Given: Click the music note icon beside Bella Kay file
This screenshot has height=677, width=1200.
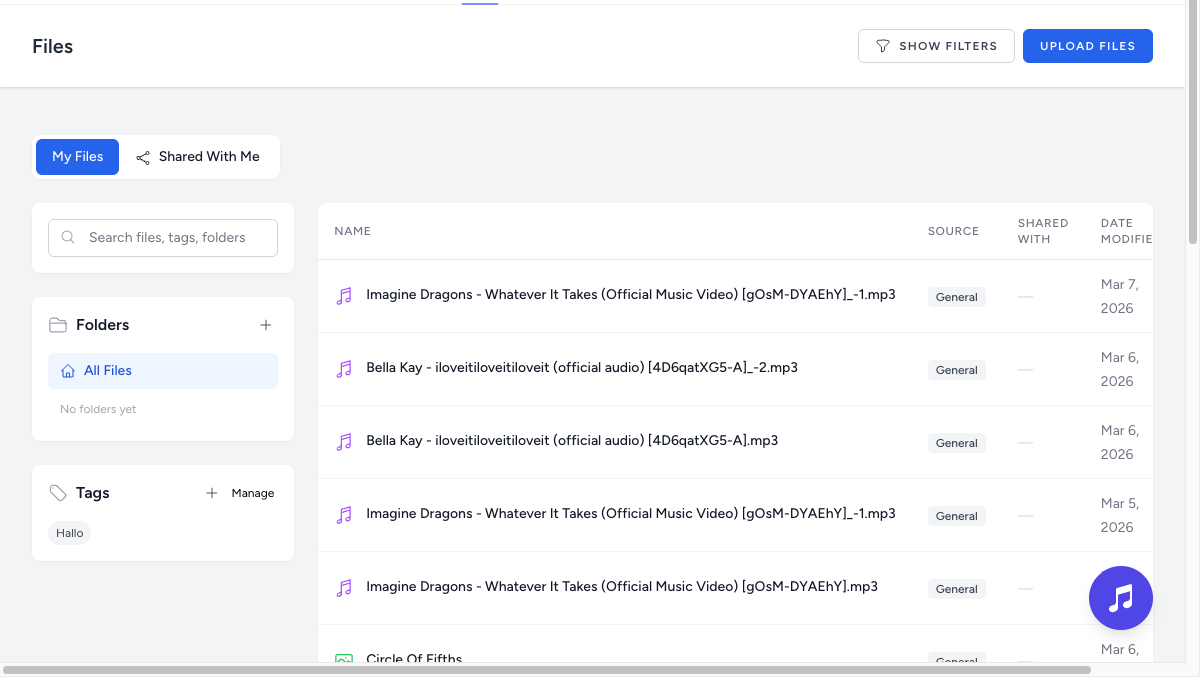Looking at the screenshot, I should point(344,368).
